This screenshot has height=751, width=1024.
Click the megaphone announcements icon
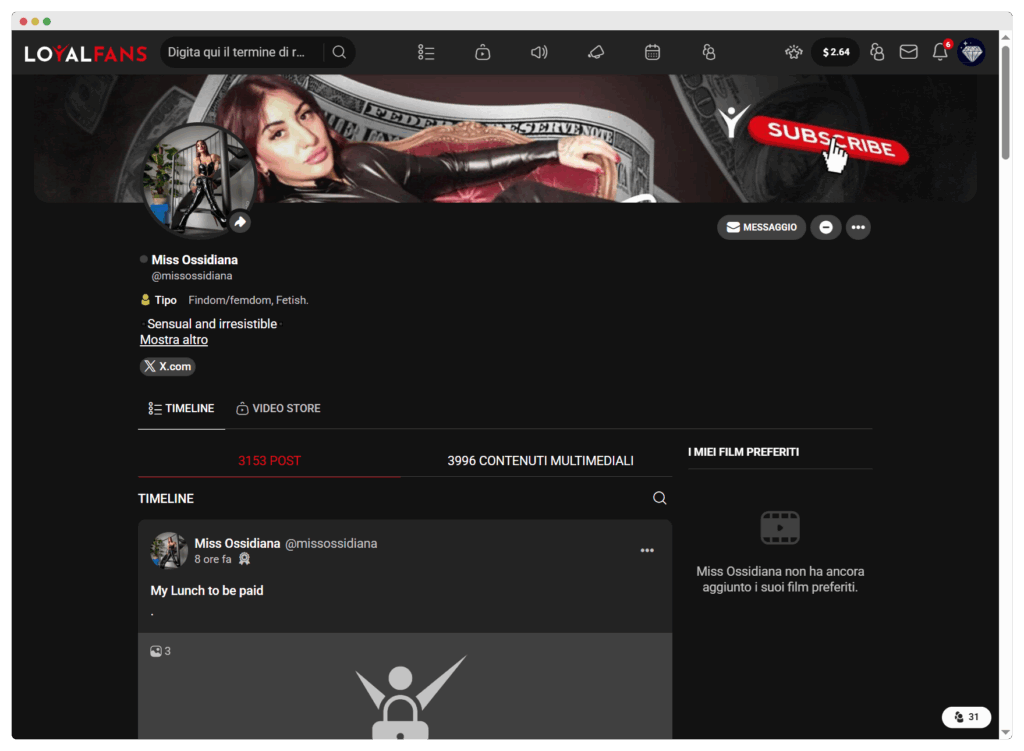click(x=595, y=52)
